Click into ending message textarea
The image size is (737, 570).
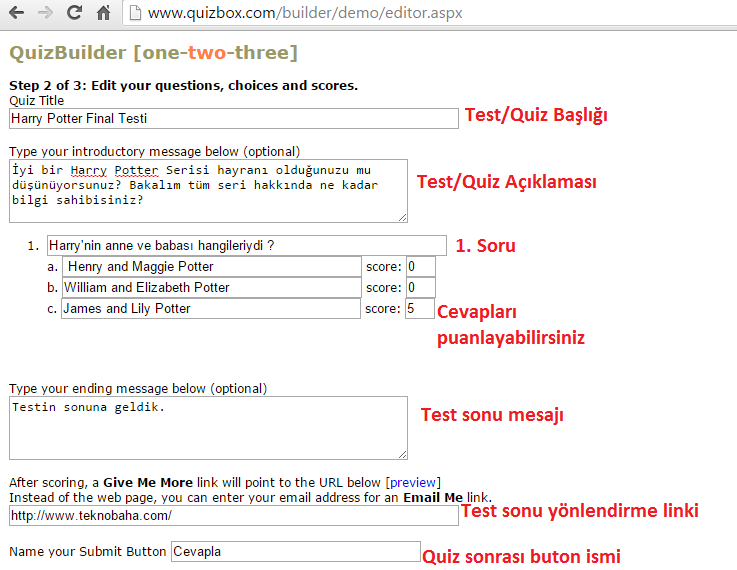coord(208,428)
